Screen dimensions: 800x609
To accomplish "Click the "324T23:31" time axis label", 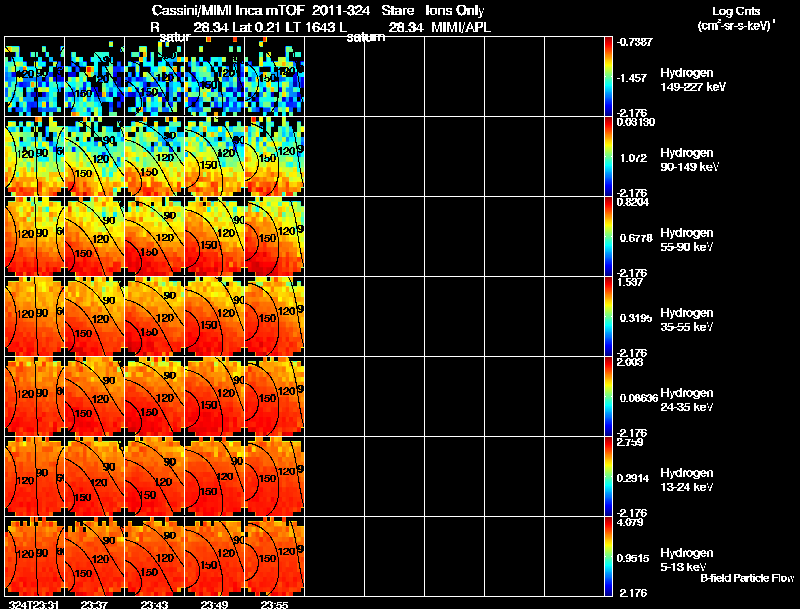I will 33,605.
